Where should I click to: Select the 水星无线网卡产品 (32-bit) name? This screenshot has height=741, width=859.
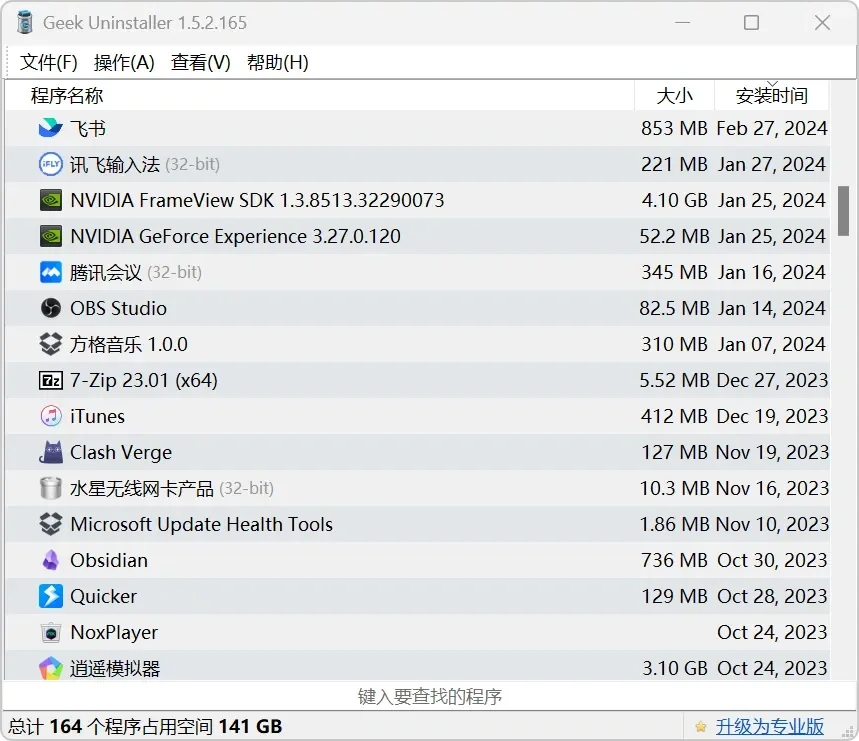tap(172, 489)
